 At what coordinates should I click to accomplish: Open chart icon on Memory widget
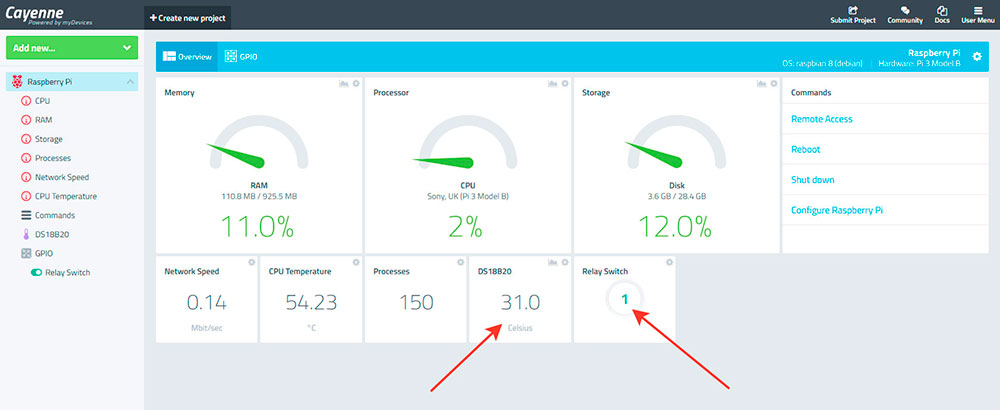[342, 84]
